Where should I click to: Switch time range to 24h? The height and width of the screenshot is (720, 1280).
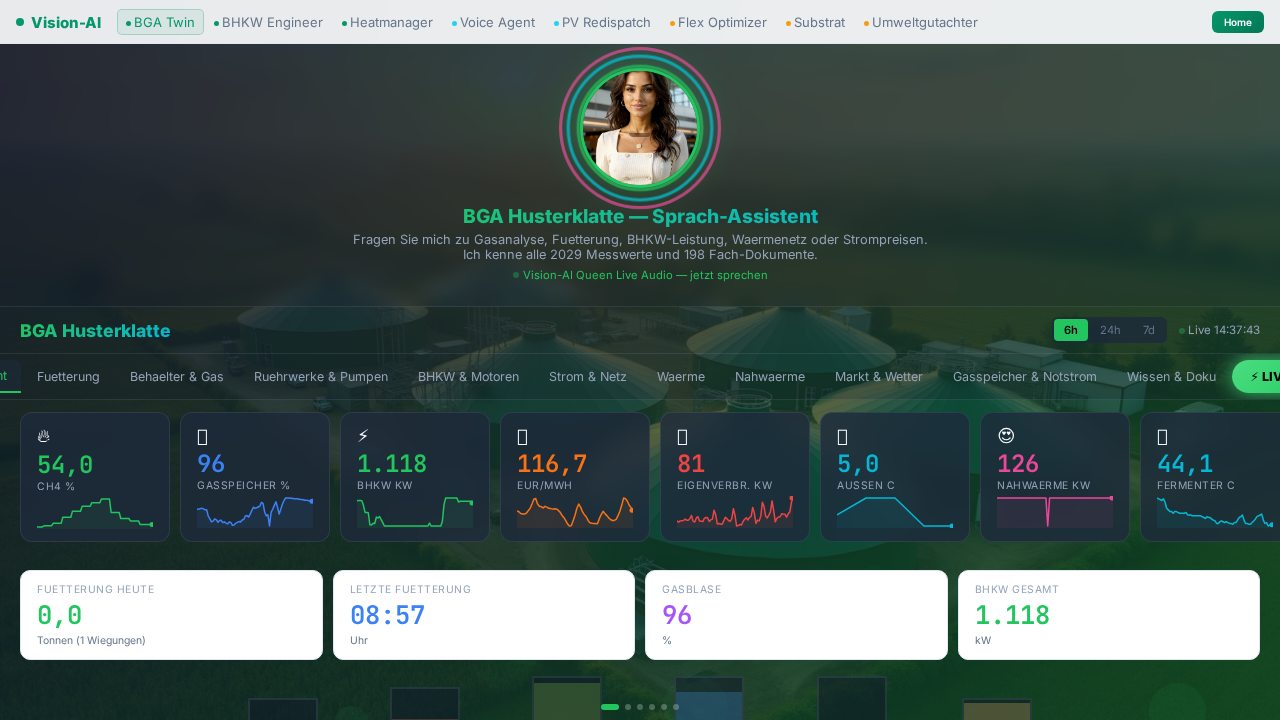pos(1110,330)
